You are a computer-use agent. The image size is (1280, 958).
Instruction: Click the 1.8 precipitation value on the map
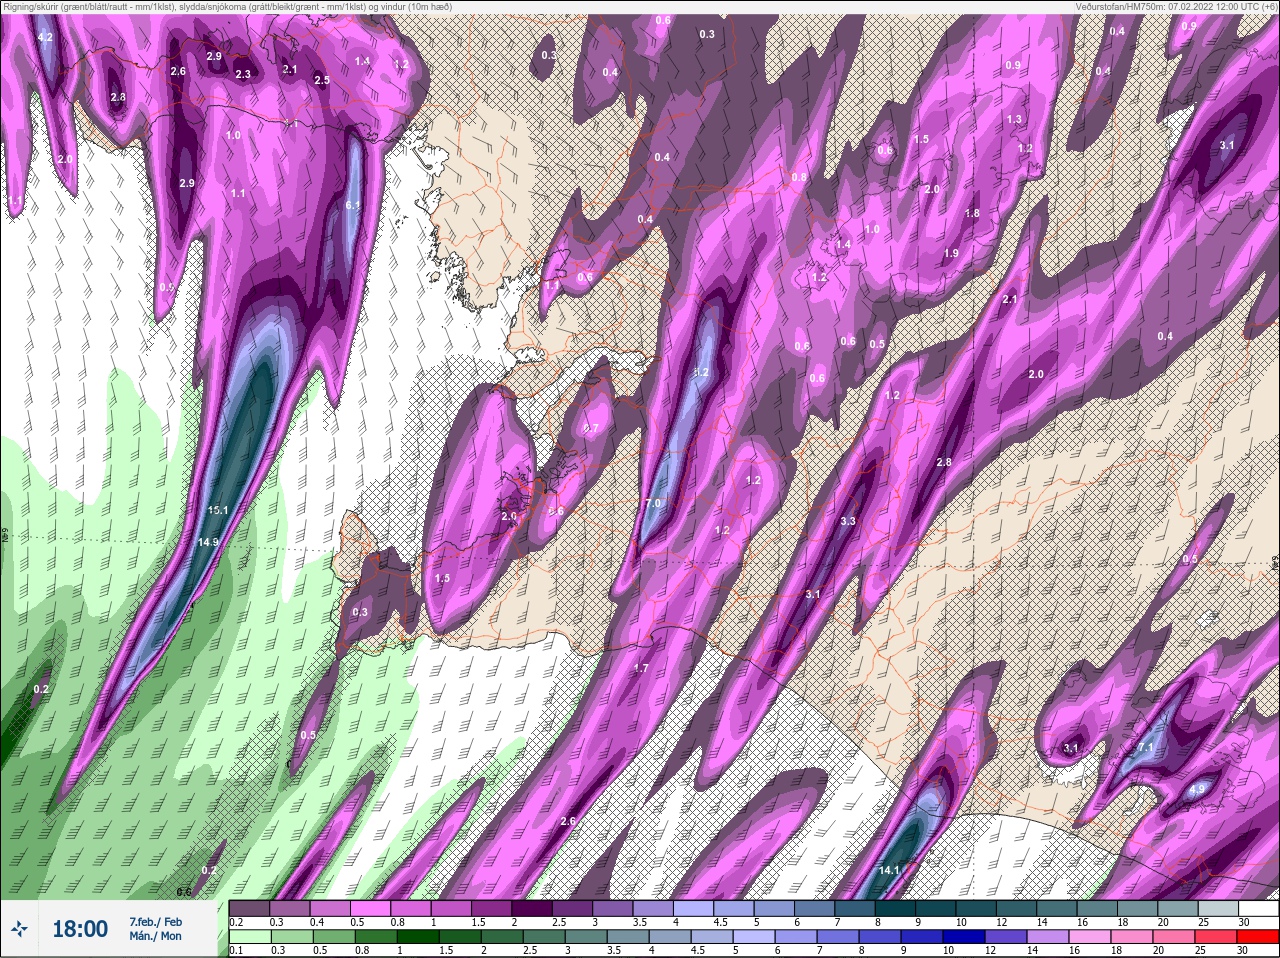(972, 213)
